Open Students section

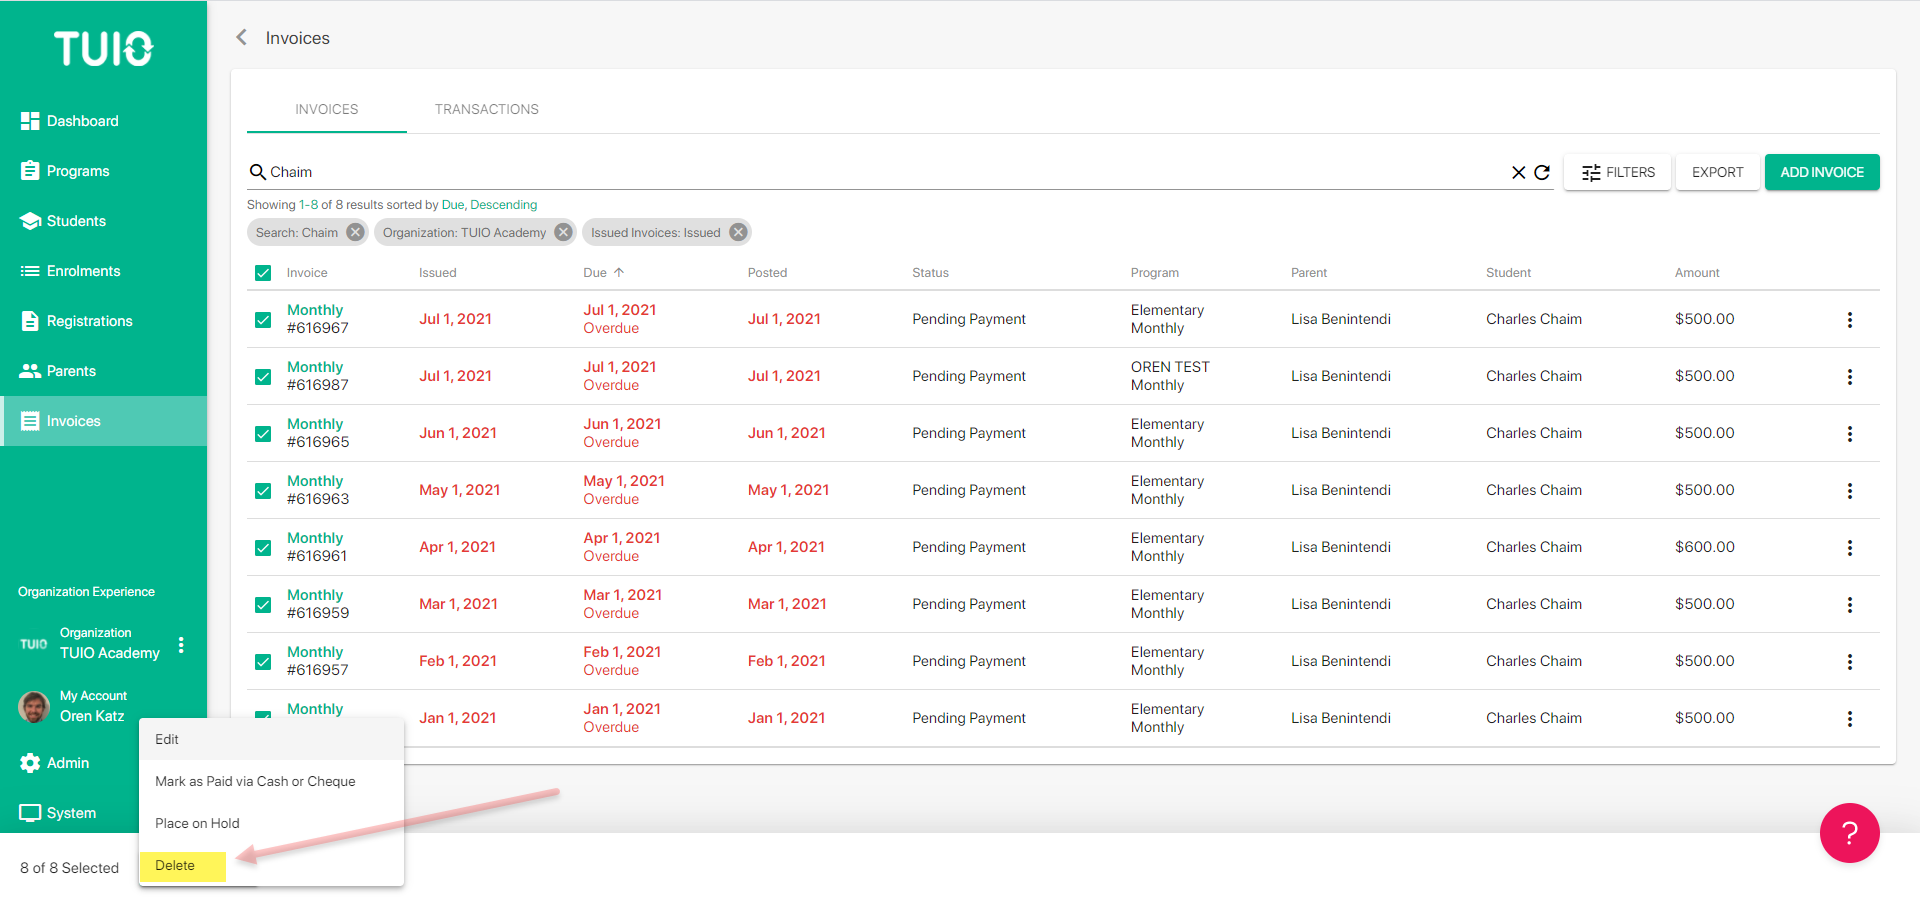(63, 221)
